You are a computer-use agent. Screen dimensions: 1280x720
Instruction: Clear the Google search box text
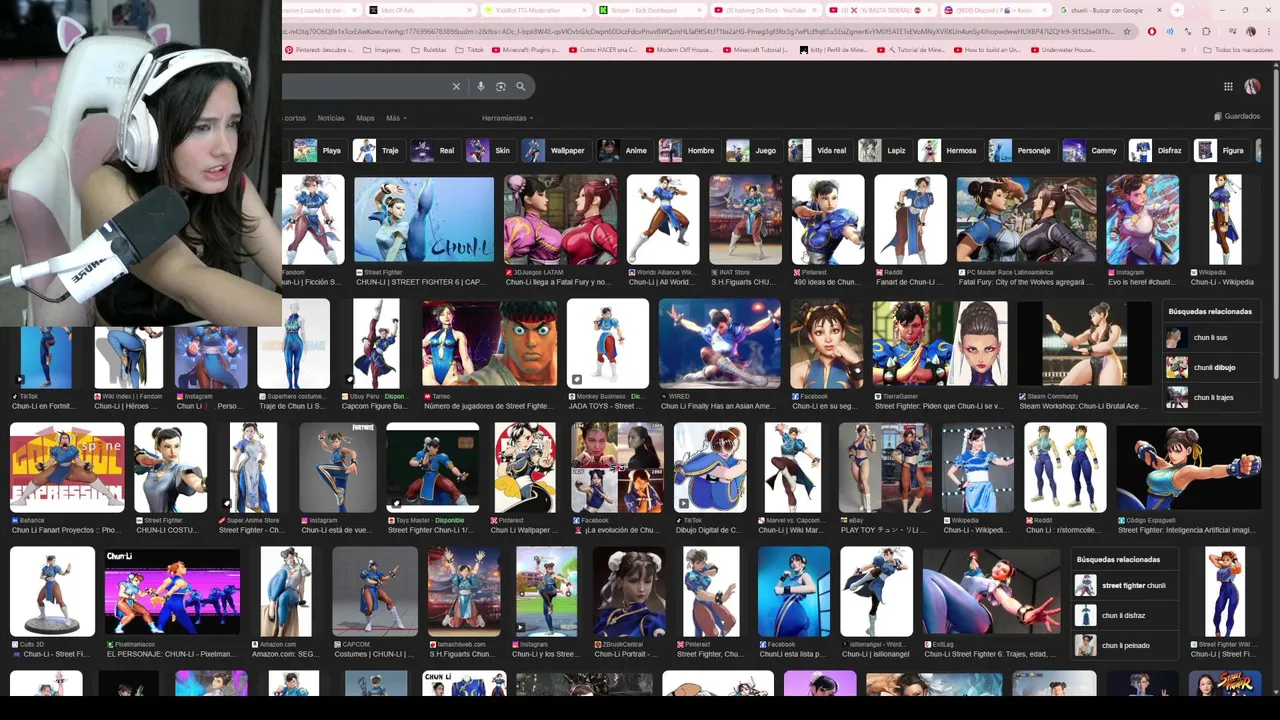click(x=456, y=87)
